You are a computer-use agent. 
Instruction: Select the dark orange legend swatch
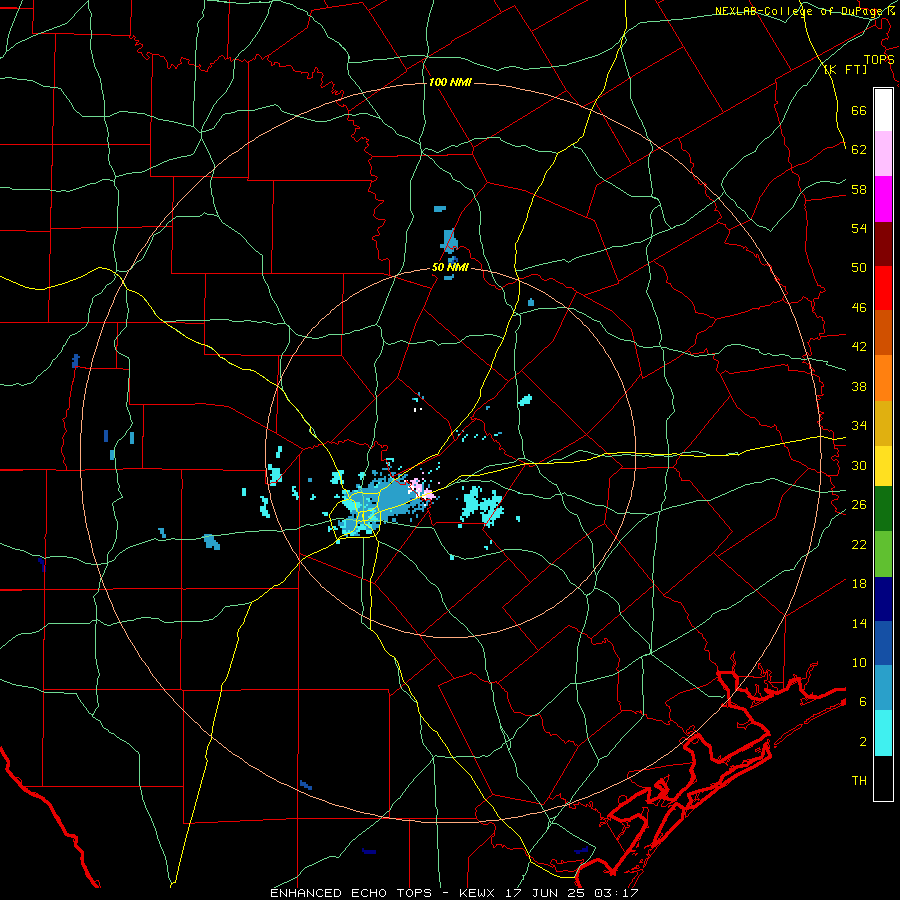(883, 332)
